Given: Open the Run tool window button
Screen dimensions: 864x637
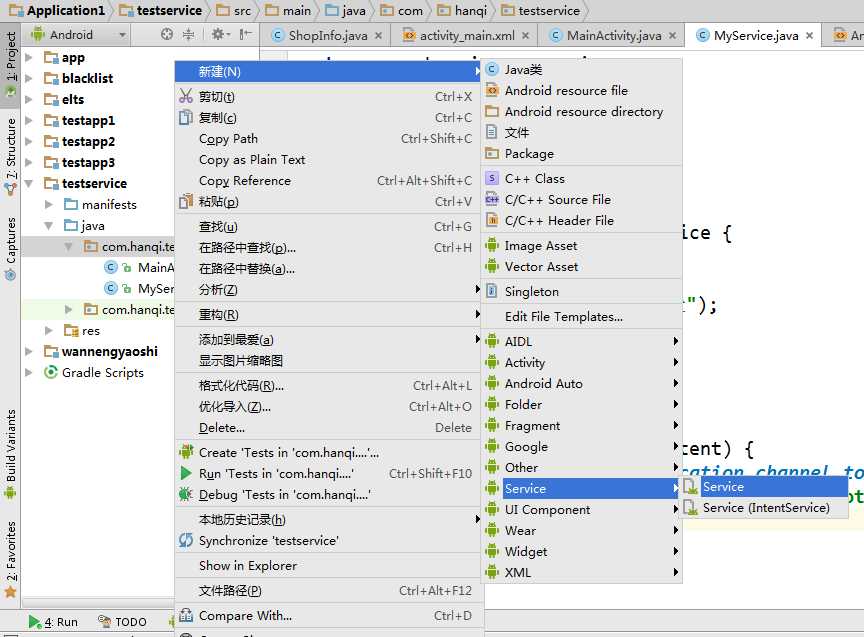Looking at the screenshot, I should (x=53, y=622).
